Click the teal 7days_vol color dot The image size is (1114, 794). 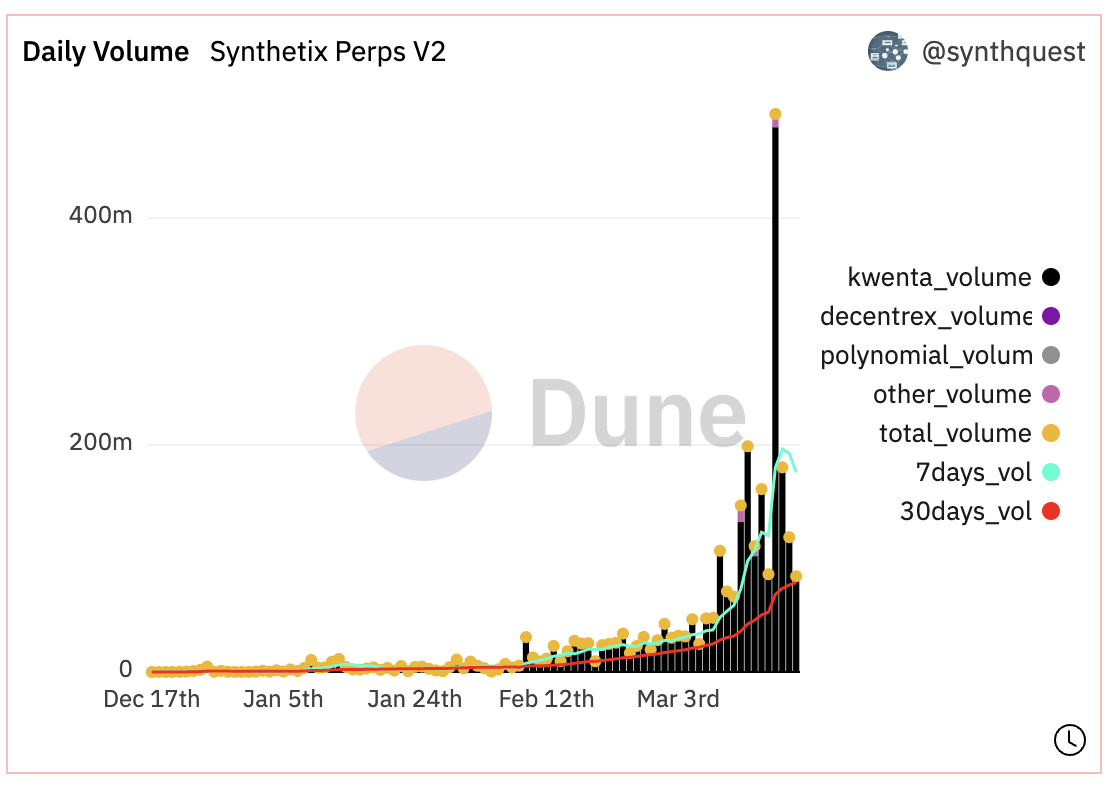pyautogui.click(x=1050, y=473)
